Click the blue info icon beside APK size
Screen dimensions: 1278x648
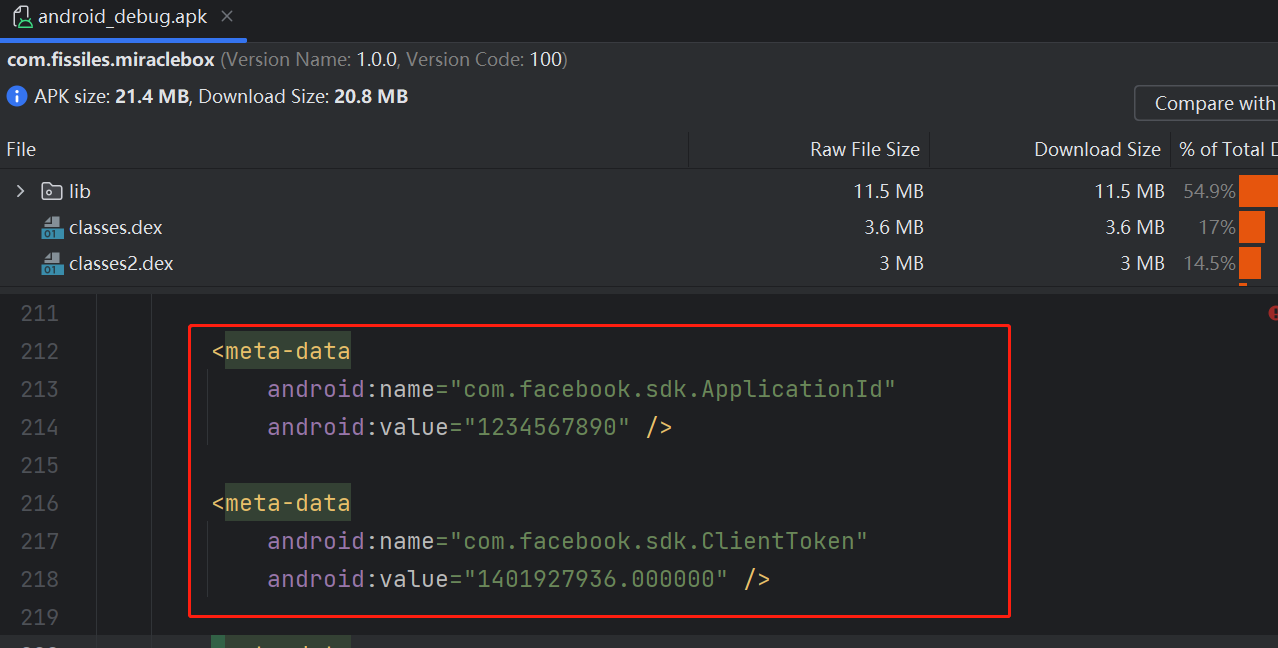(x=17, y=97)
